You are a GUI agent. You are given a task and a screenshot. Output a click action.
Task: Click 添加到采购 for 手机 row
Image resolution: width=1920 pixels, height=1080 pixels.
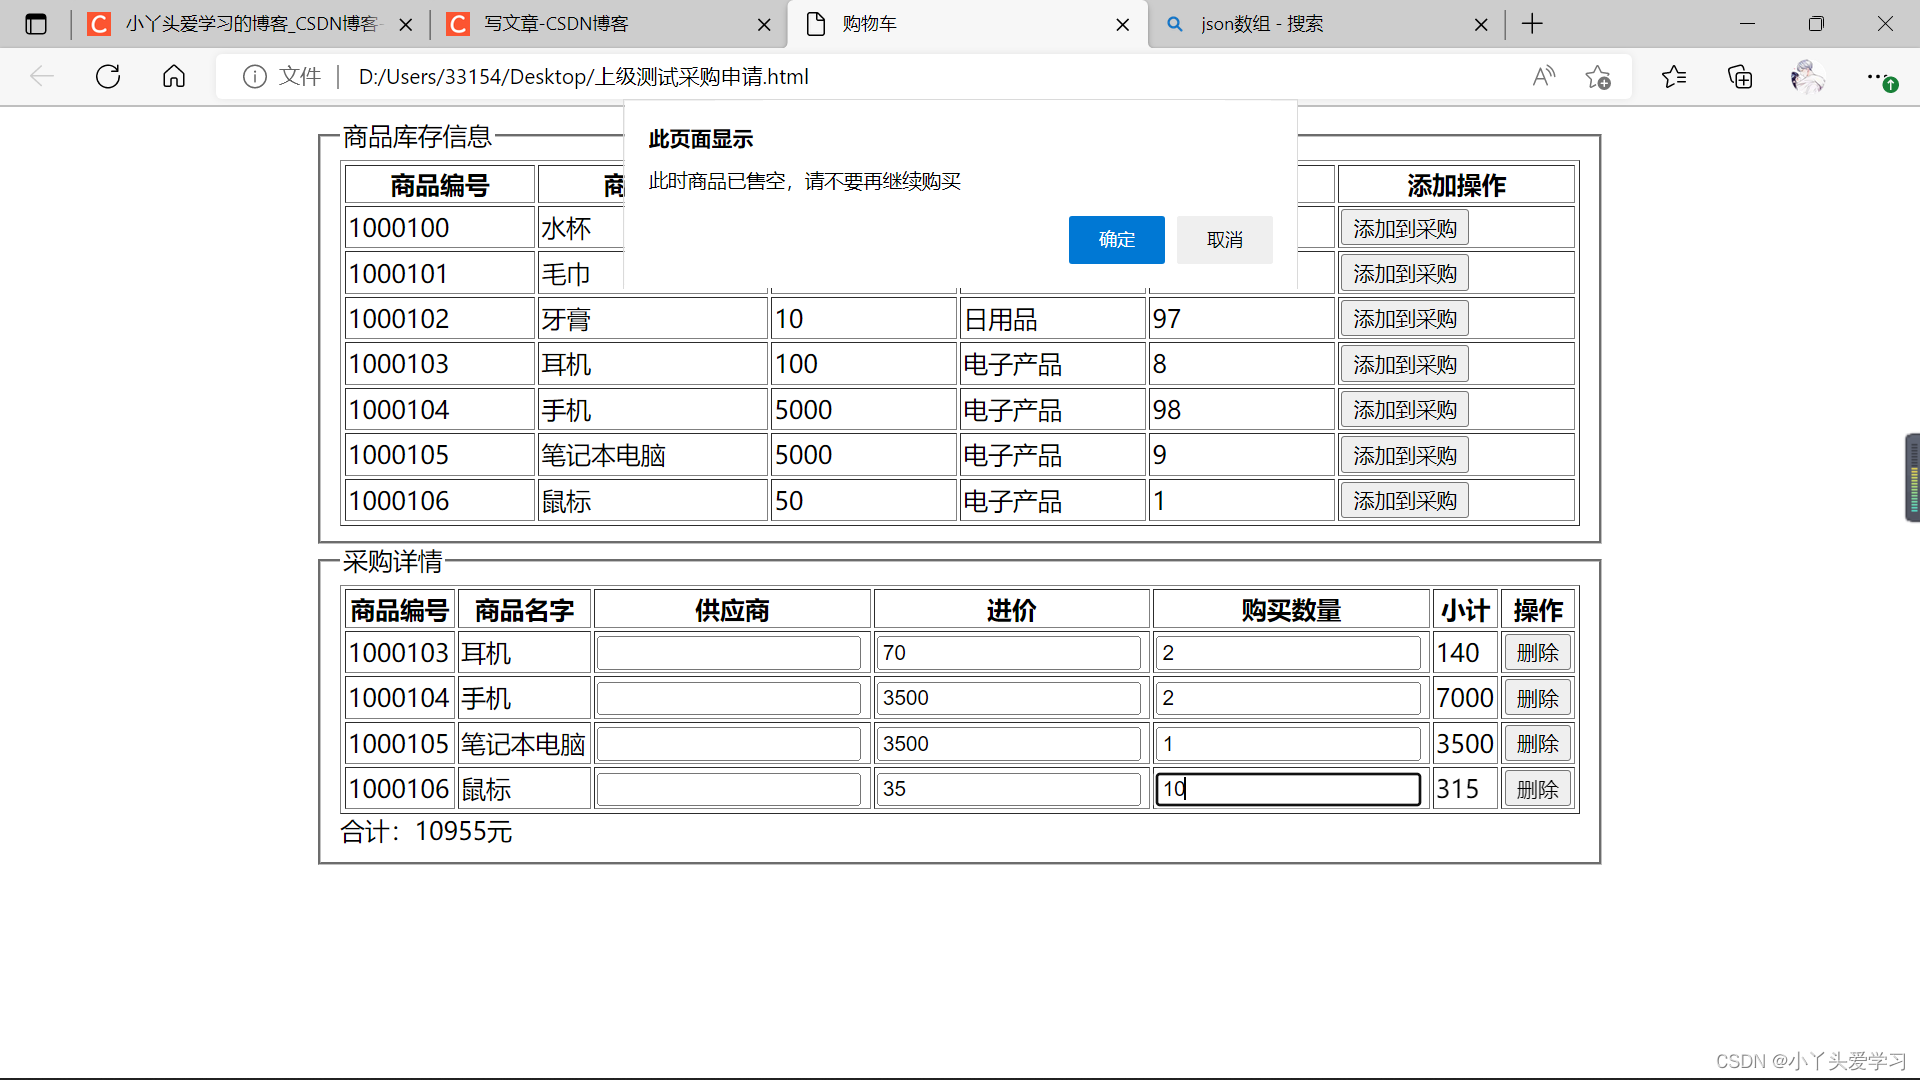click(1404, 410)
